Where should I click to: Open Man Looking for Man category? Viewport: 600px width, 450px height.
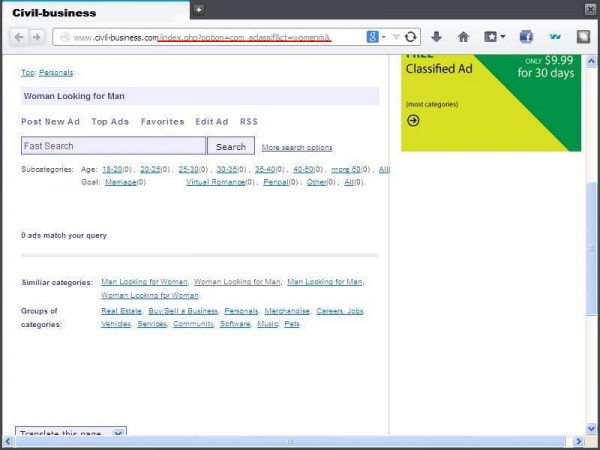[325, 282]
